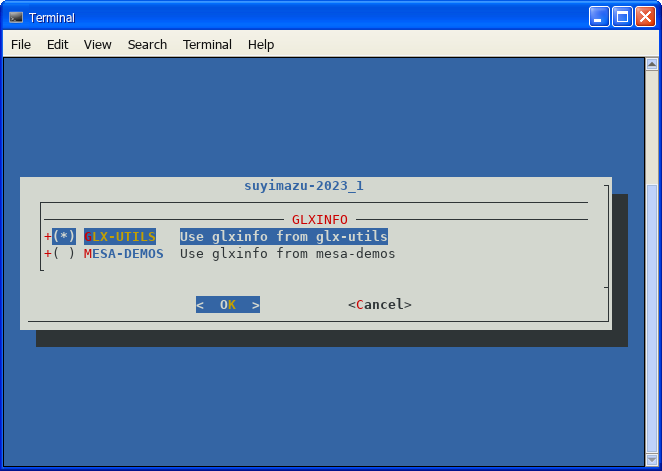This screenshot has width=662, height=471.
Task: Open the Help menu
Action: coord(261,45)
